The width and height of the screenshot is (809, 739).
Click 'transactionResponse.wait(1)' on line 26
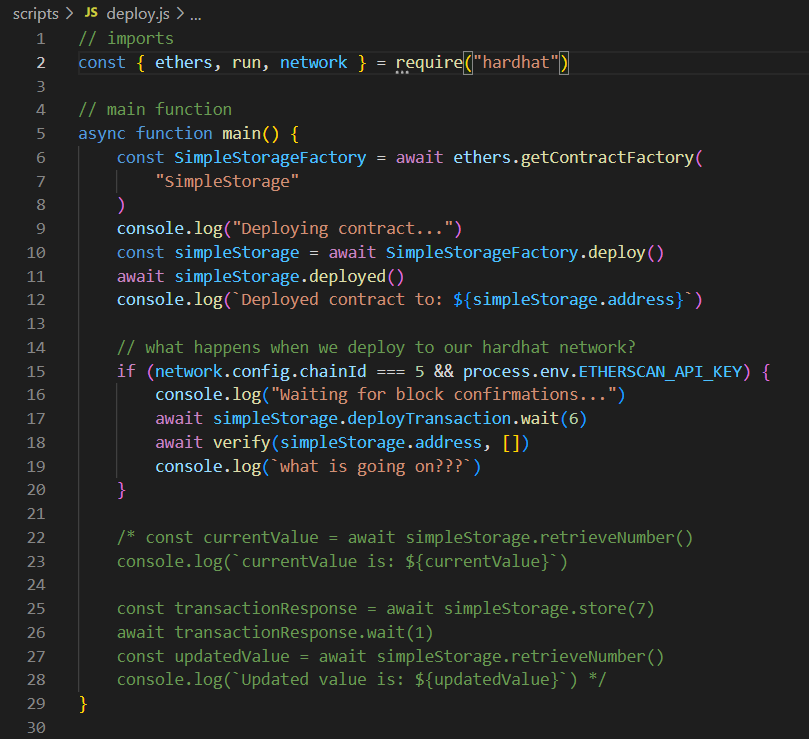304,633
